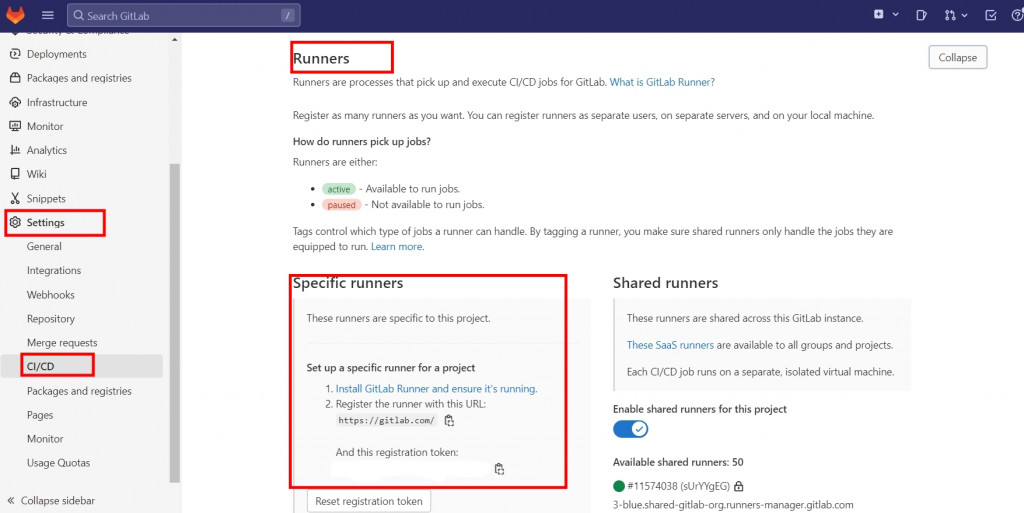Collapse the sidebar
This screenshot has width=1024, height=513.
coord(51,501)
